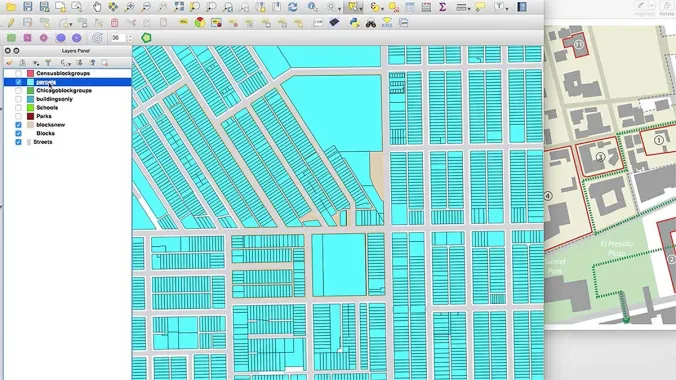Screen dimensions: 676x380
Task: Click the Refresh map icon
Action: pyautogui.click(x=293, y=6)
